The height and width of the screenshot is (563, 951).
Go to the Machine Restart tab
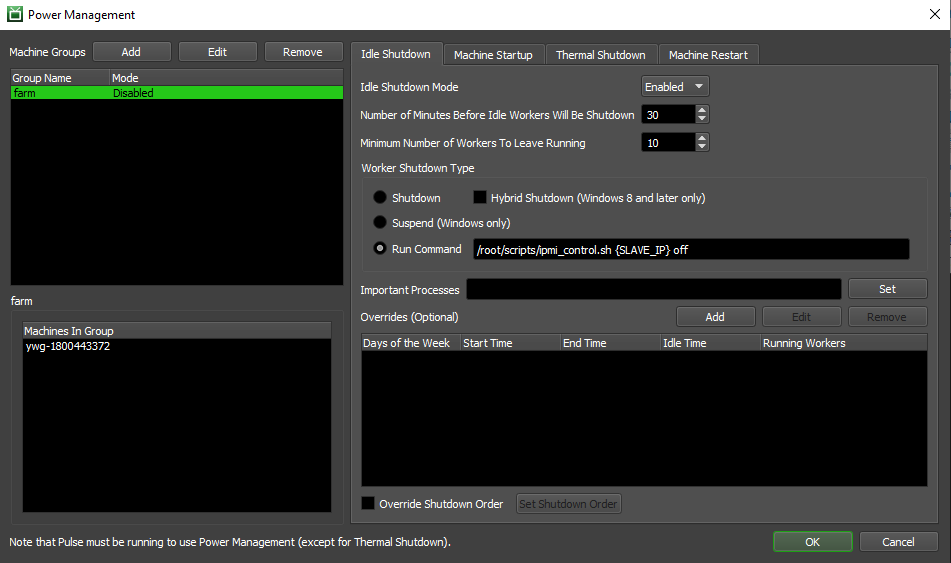(x=708, y=55)
